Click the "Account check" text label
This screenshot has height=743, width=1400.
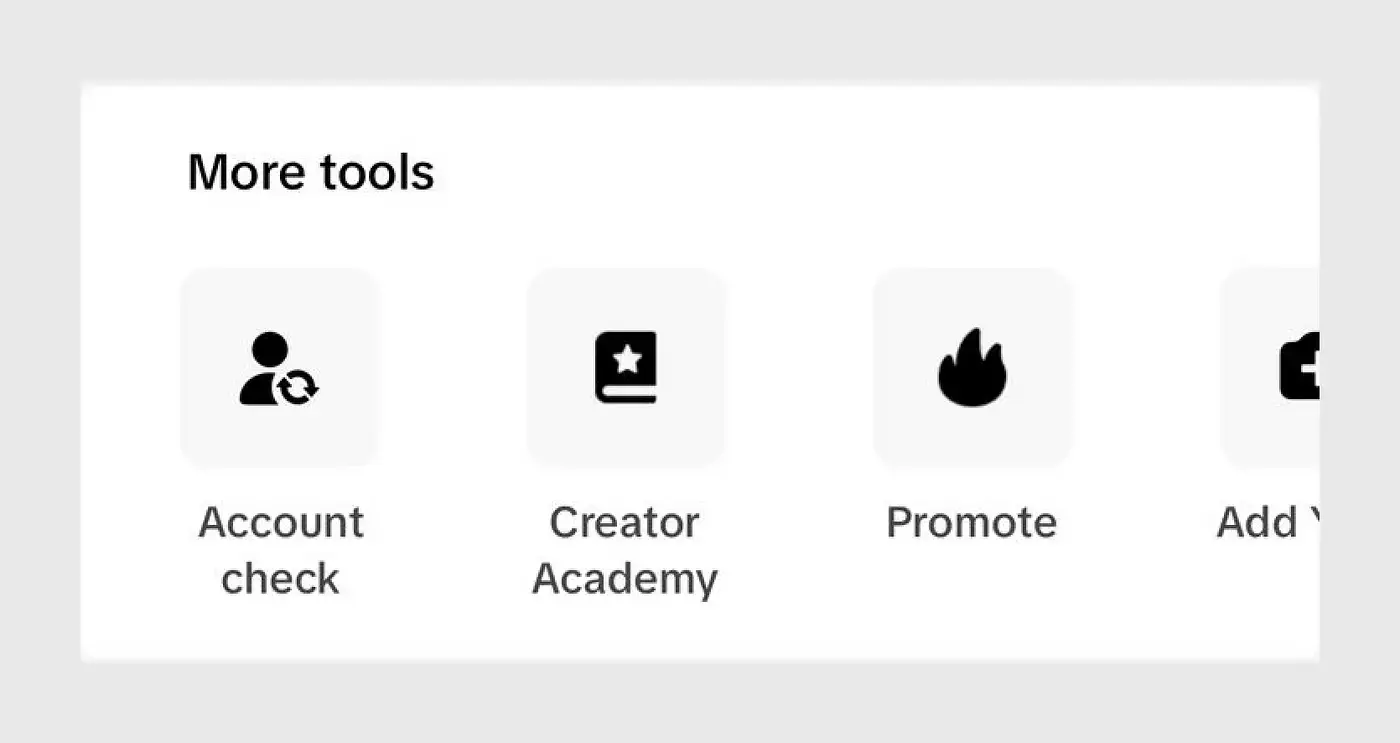pos(281,550)
